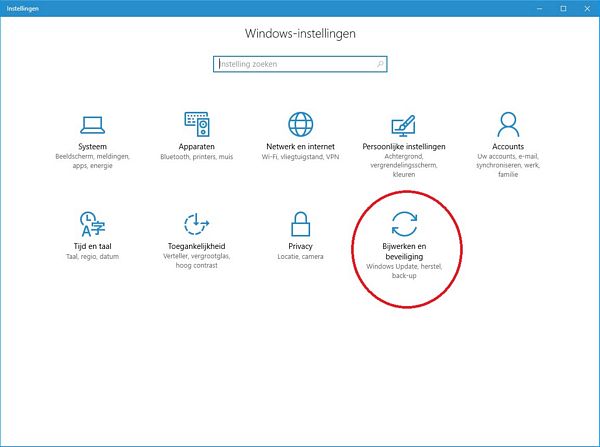Maximize the Instellingen window
Screen dimensions: 600x447
point(562,8)
